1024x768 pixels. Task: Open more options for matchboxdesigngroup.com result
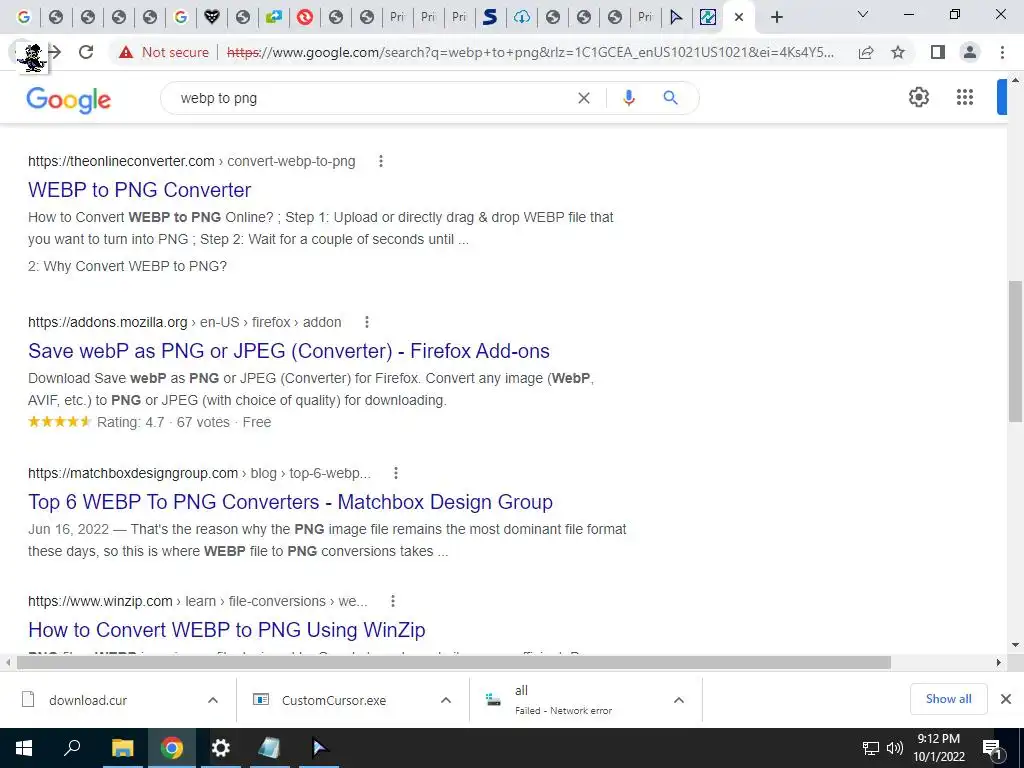(395, 473)
